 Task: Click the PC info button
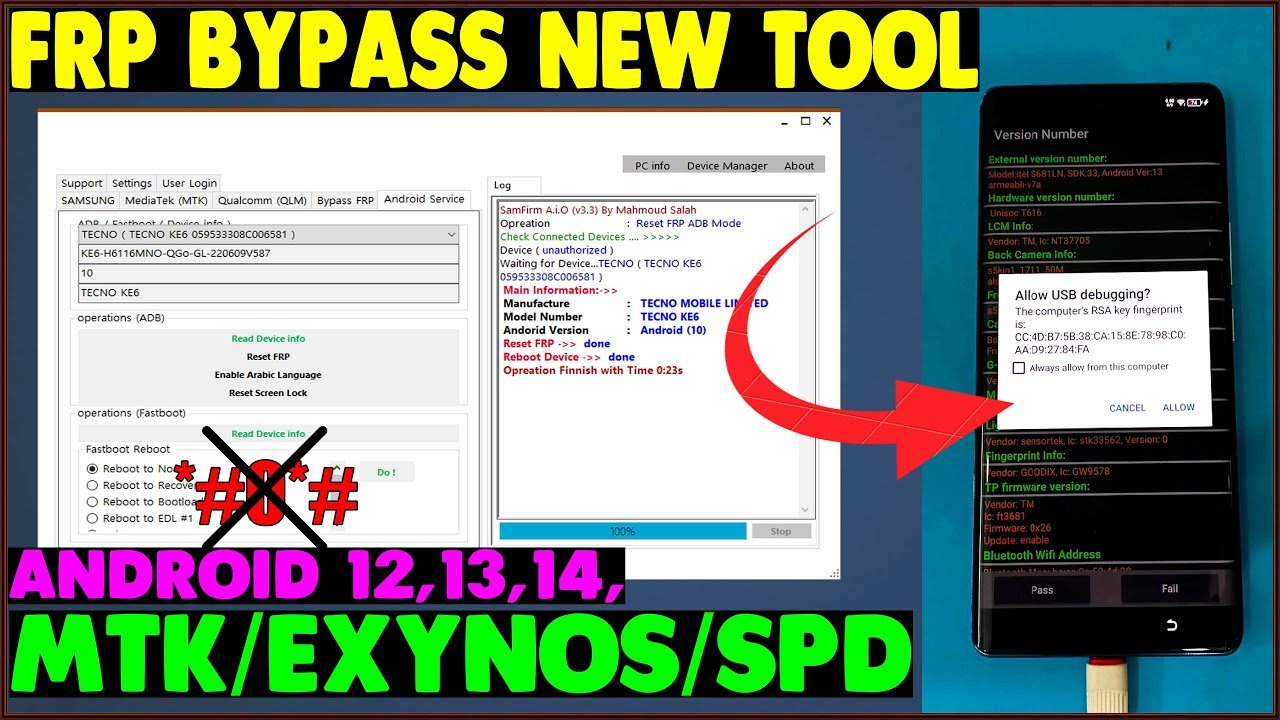click(653, 165)
